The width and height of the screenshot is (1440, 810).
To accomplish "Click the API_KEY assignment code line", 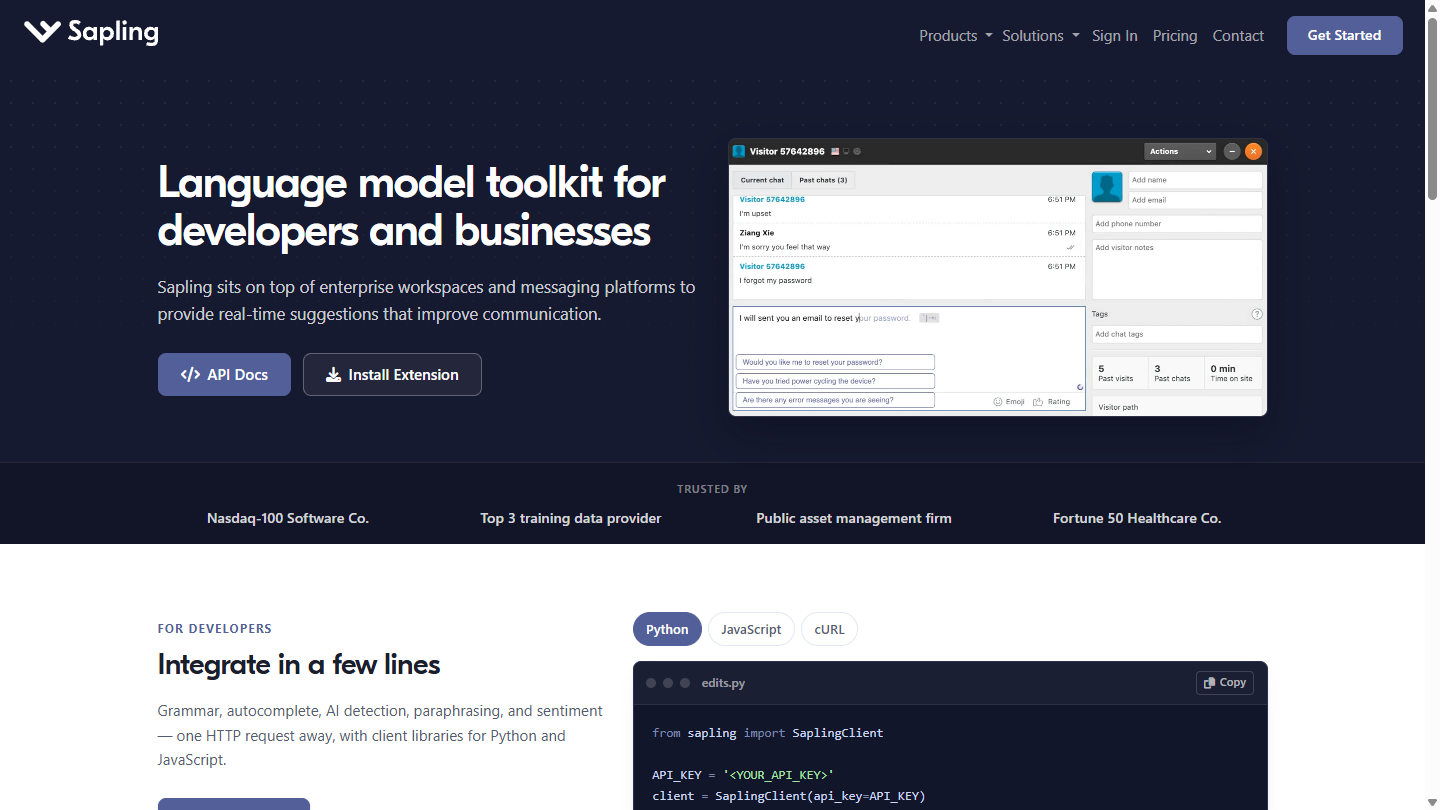I will pos(741,775).
